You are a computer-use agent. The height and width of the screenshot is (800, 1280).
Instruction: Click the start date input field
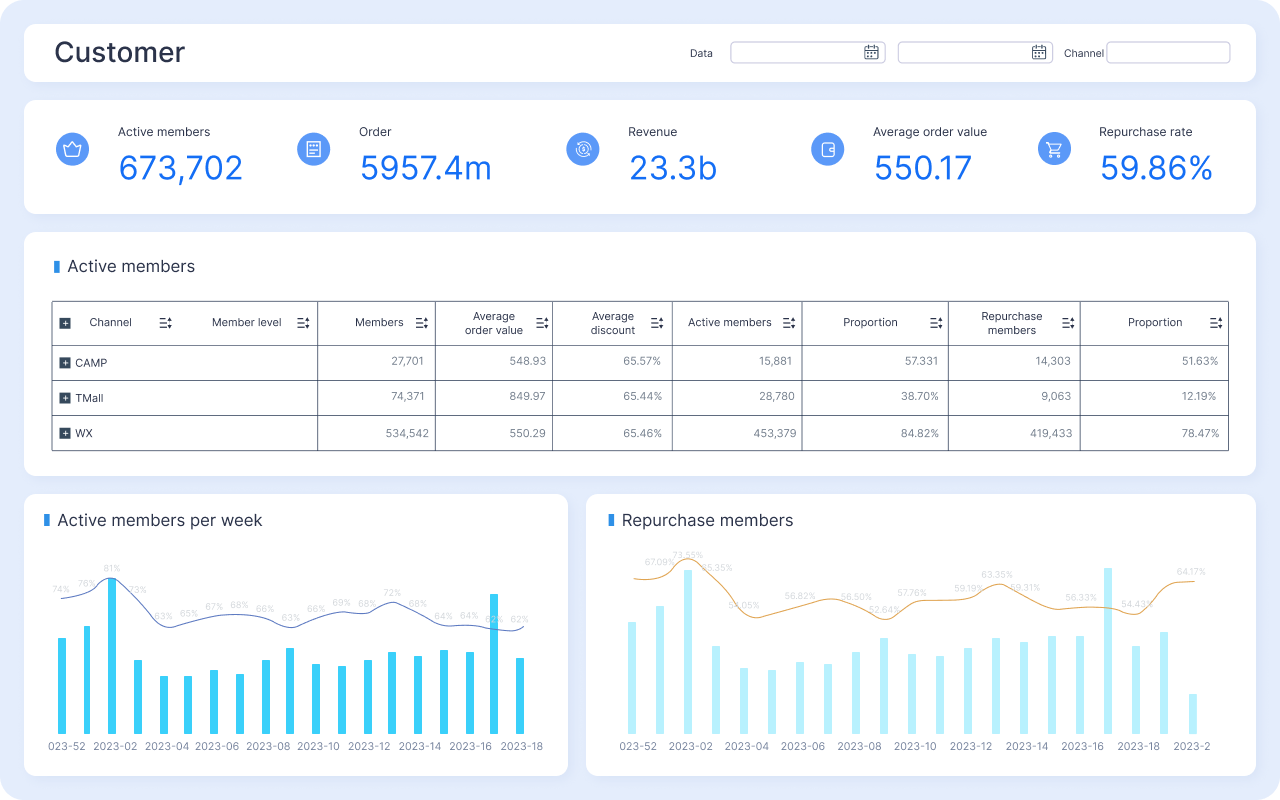795,53
